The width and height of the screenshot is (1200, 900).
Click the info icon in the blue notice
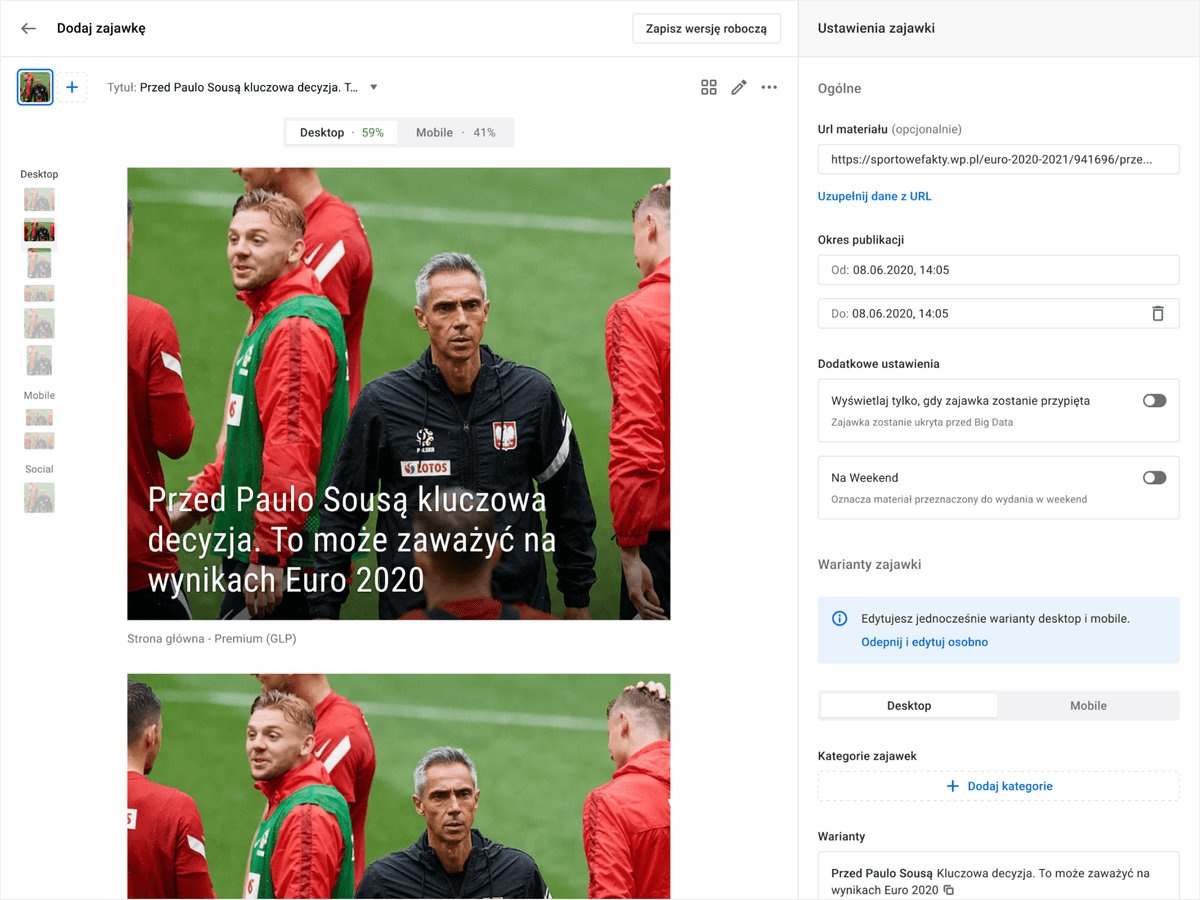pos(840,619)
